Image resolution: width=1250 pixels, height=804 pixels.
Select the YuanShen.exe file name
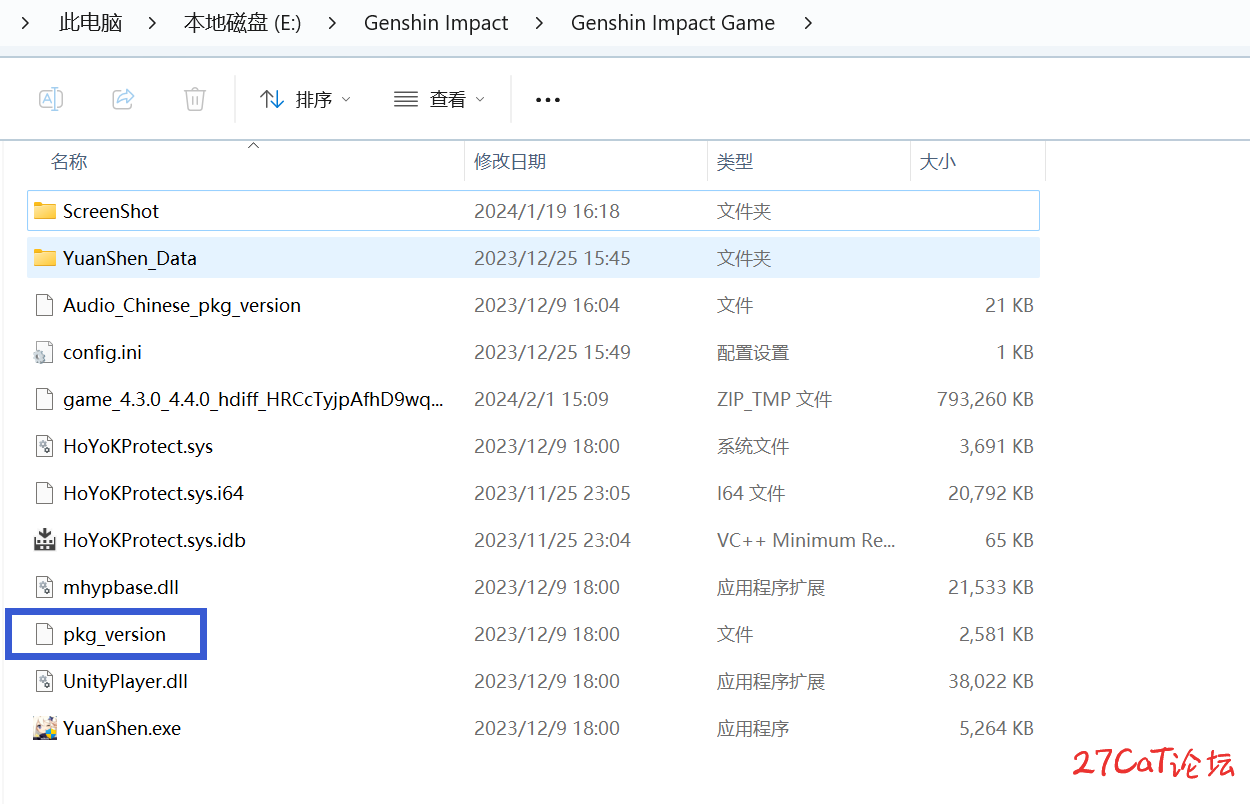point(122,728)
